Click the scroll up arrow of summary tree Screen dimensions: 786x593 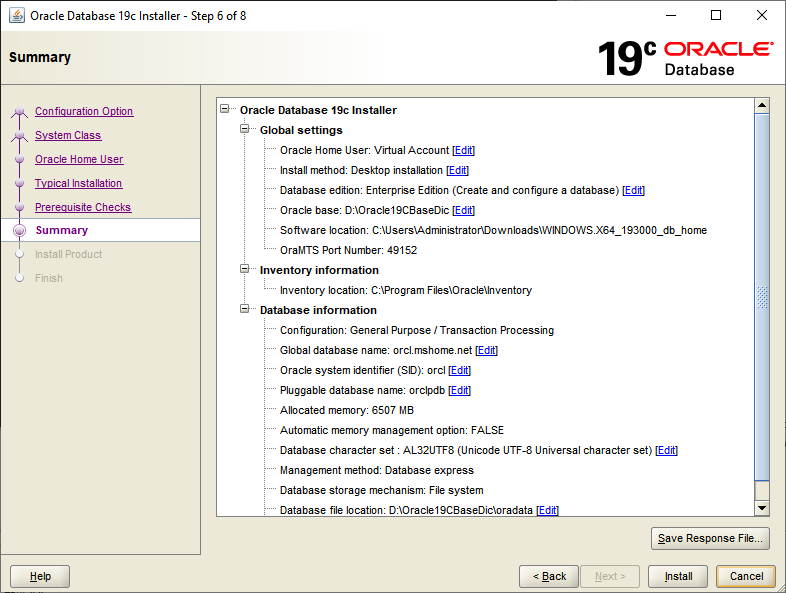click(x=762, y=105)
